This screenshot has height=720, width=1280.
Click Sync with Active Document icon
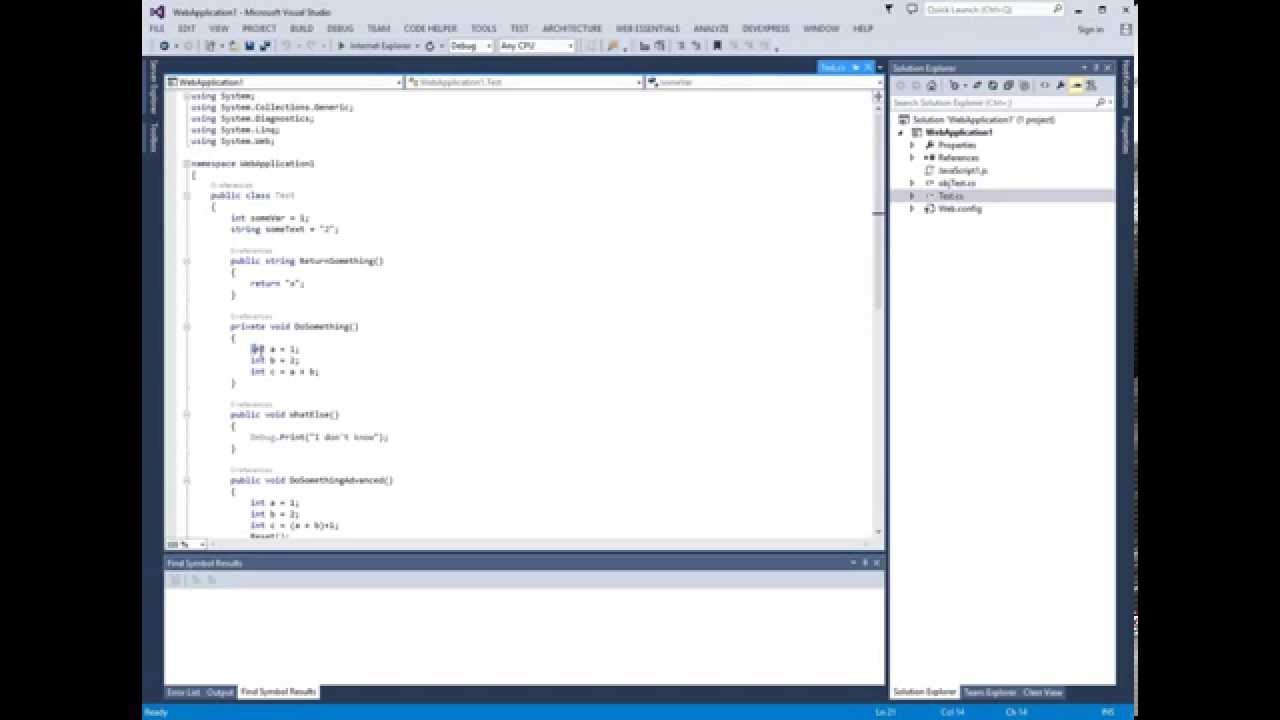(978, 85)
